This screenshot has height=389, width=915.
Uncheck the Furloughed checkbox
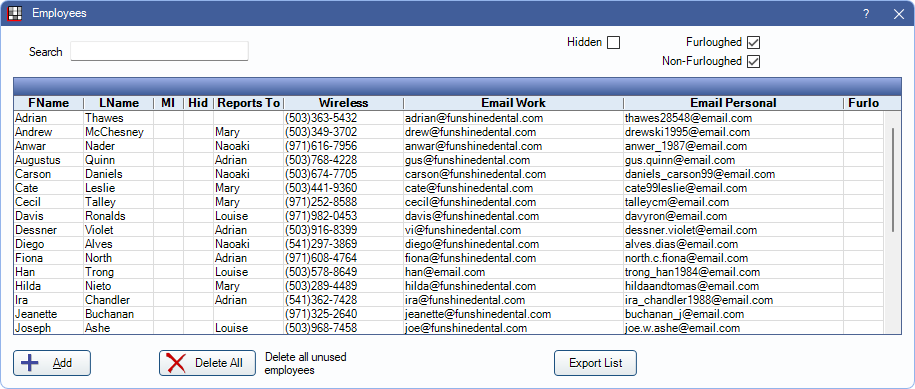(753, 43)
